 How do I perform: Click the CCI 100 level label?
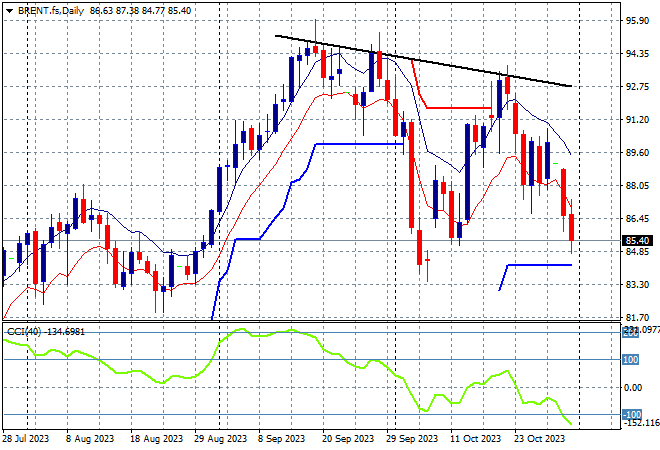[631, 360]
